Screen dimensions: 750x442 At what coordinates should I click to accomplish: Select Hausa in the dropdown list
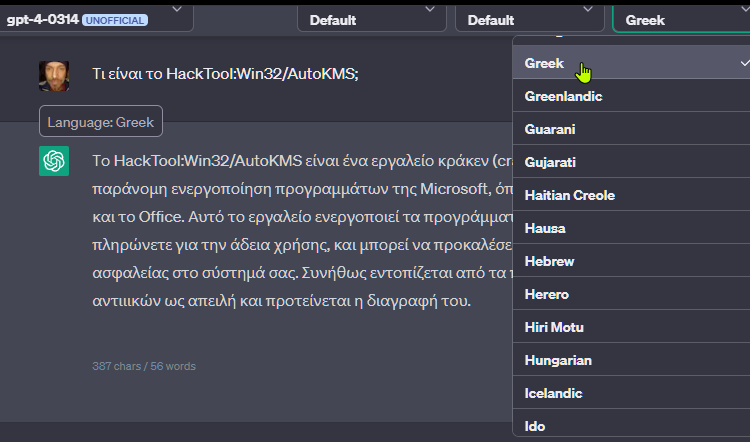[x=545, y=228]
